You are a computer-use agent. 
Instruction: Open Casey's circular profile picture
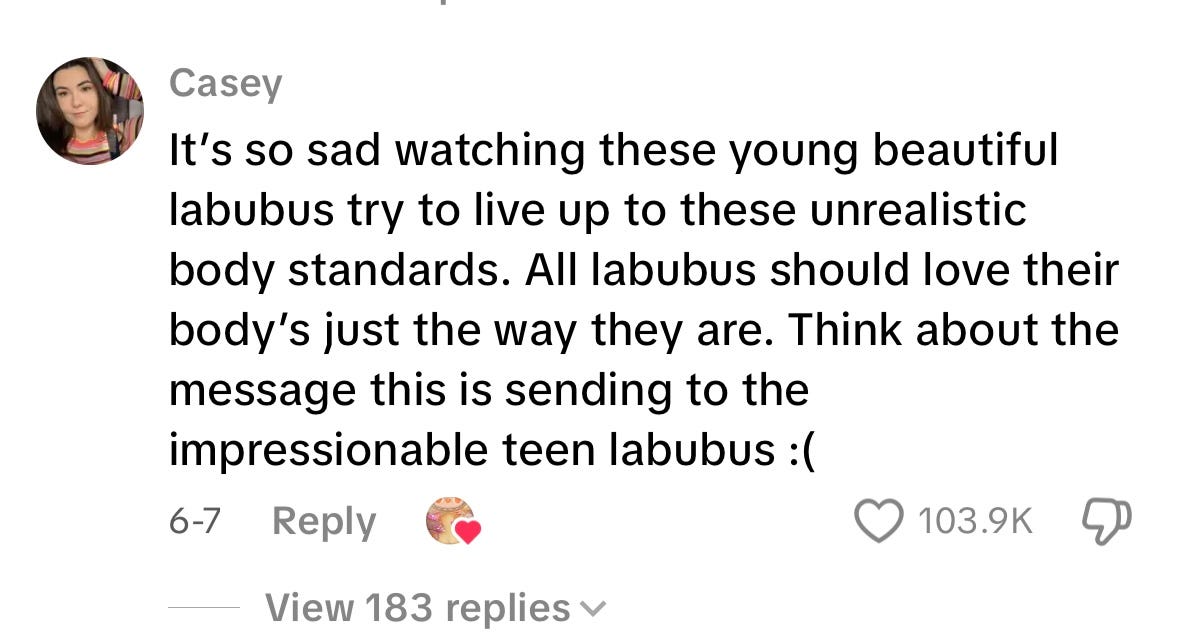tap(90, 111)
